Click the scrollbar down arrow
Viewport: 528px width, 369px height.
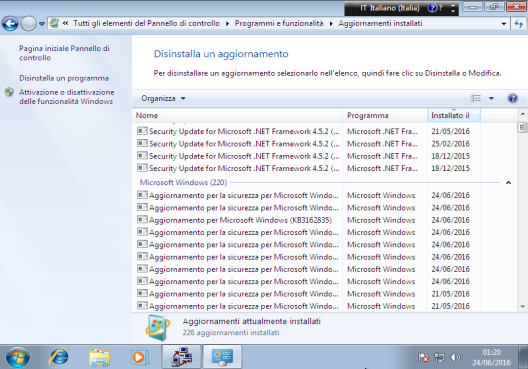[523, 306]
